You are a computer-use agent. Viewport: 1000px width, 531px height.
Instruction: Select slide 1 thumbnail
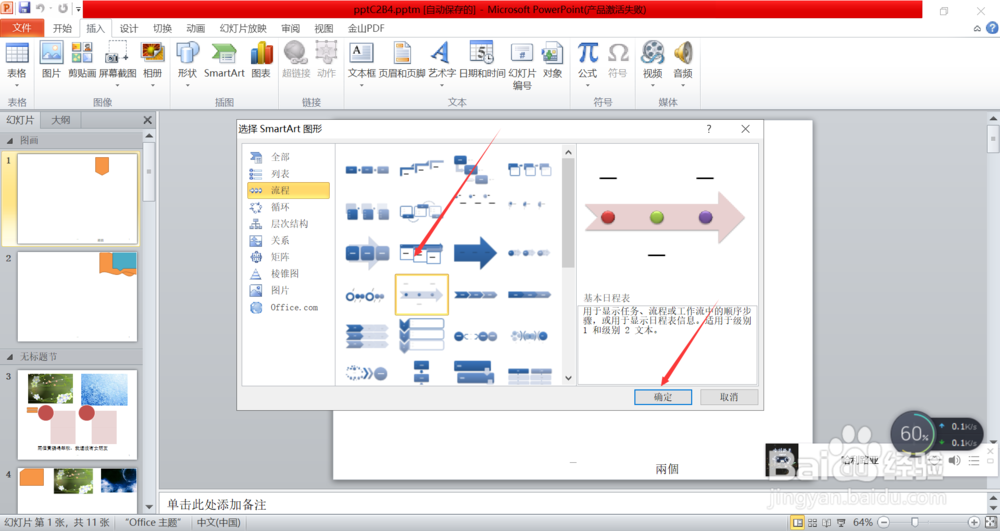click(77, 198)
